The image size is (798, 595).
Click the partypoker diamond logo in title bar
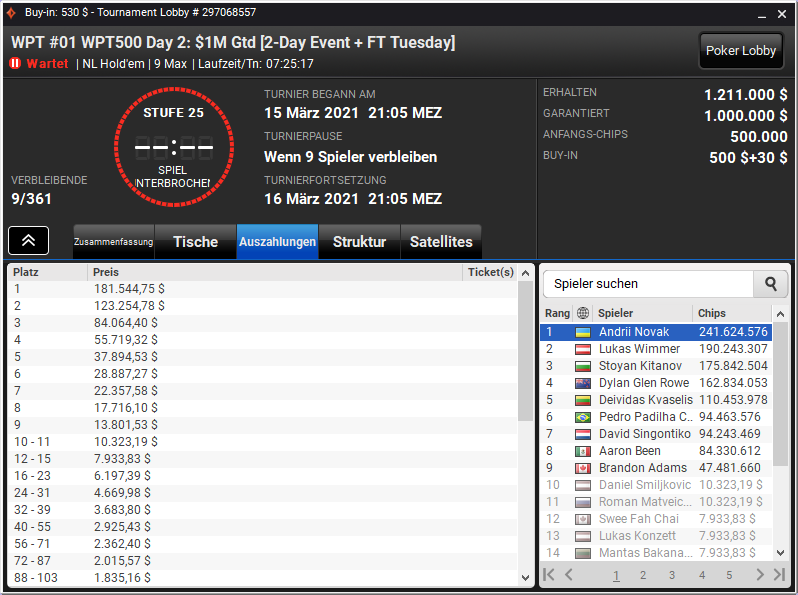(11, 12)
